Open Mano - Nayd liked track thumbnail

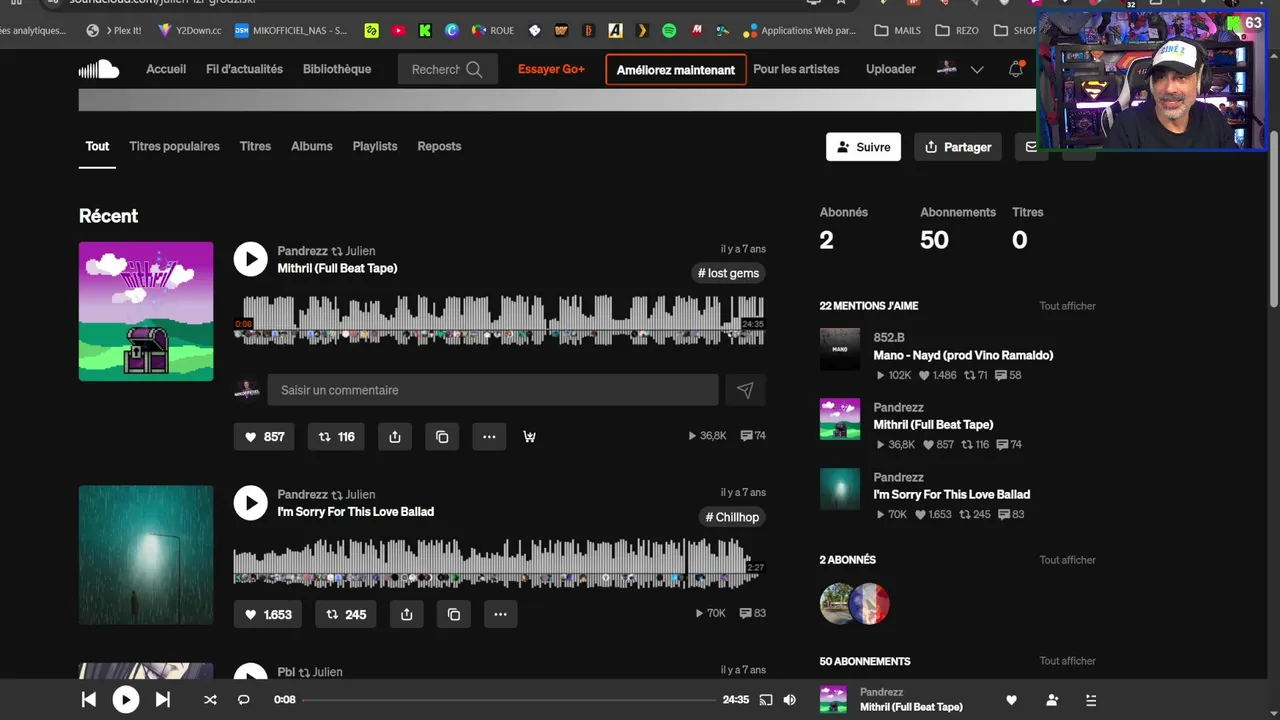click(840, 349)
